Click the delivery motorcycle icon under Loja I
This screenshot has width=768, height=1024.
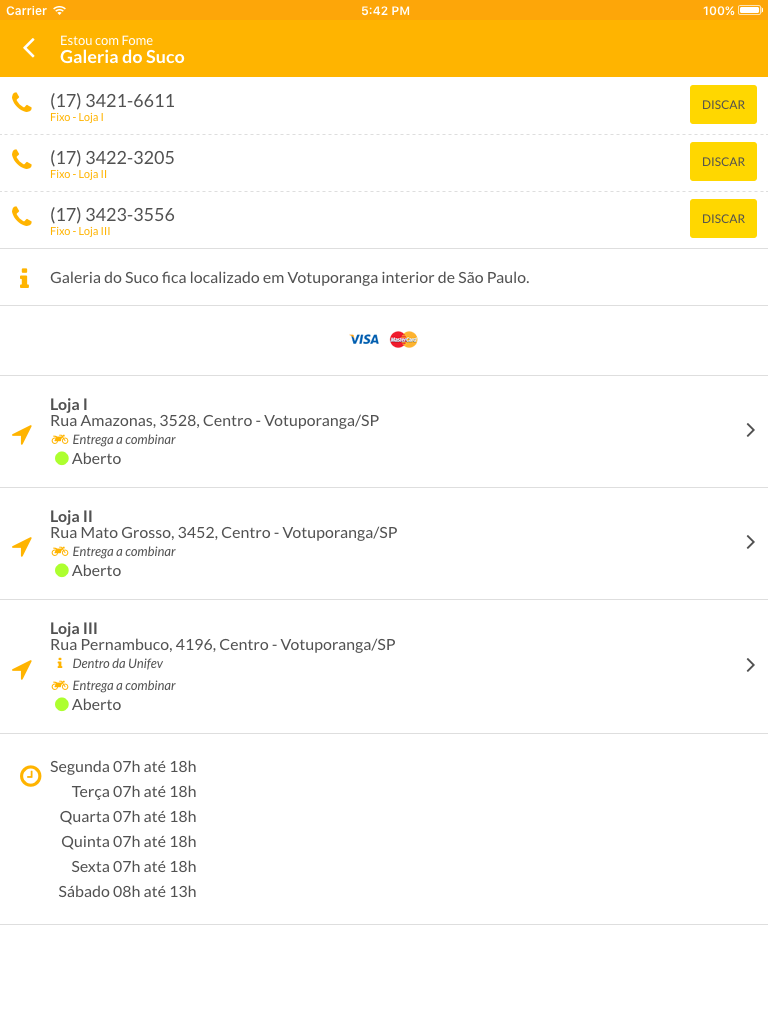(60, 440)
